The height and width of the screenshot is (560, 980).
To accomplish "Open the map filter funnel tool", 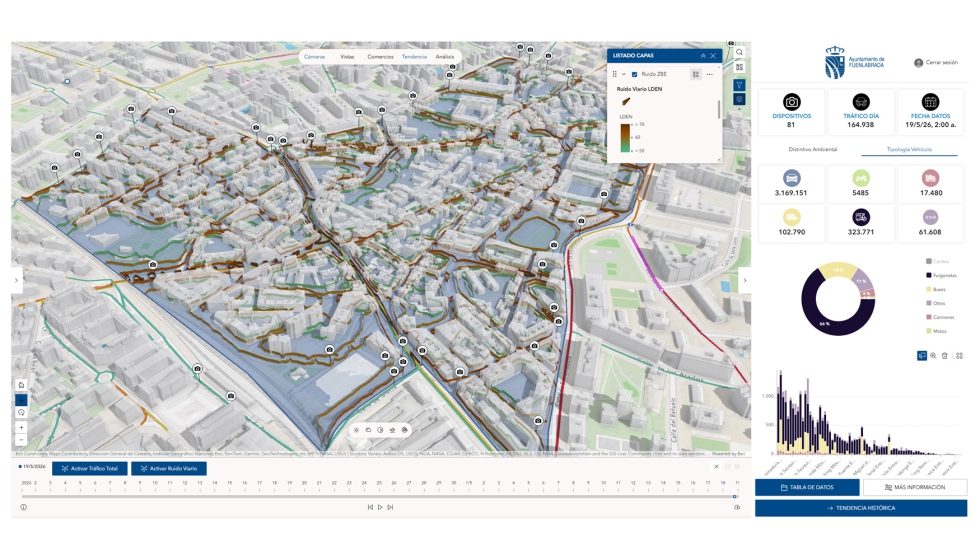I will point(739,85).
